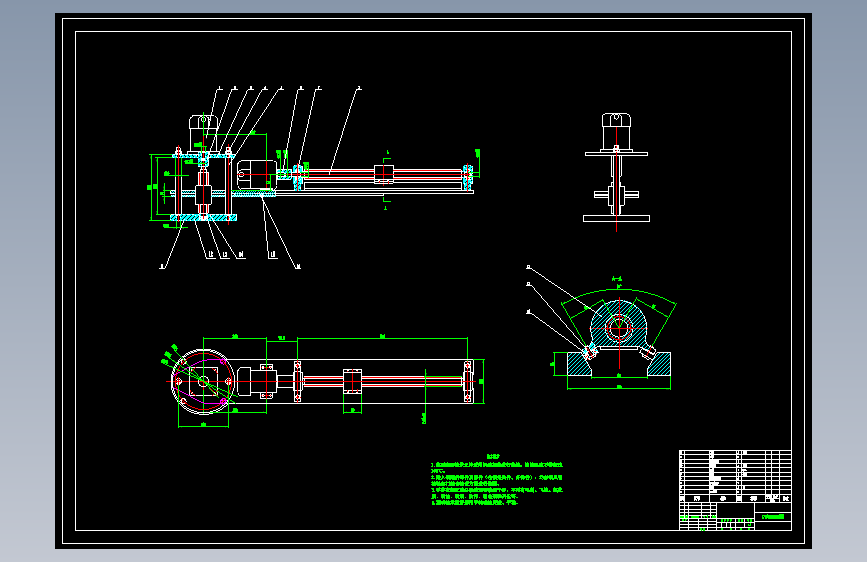Select the slider block on the rail in front view

click(x=384, y=174)
